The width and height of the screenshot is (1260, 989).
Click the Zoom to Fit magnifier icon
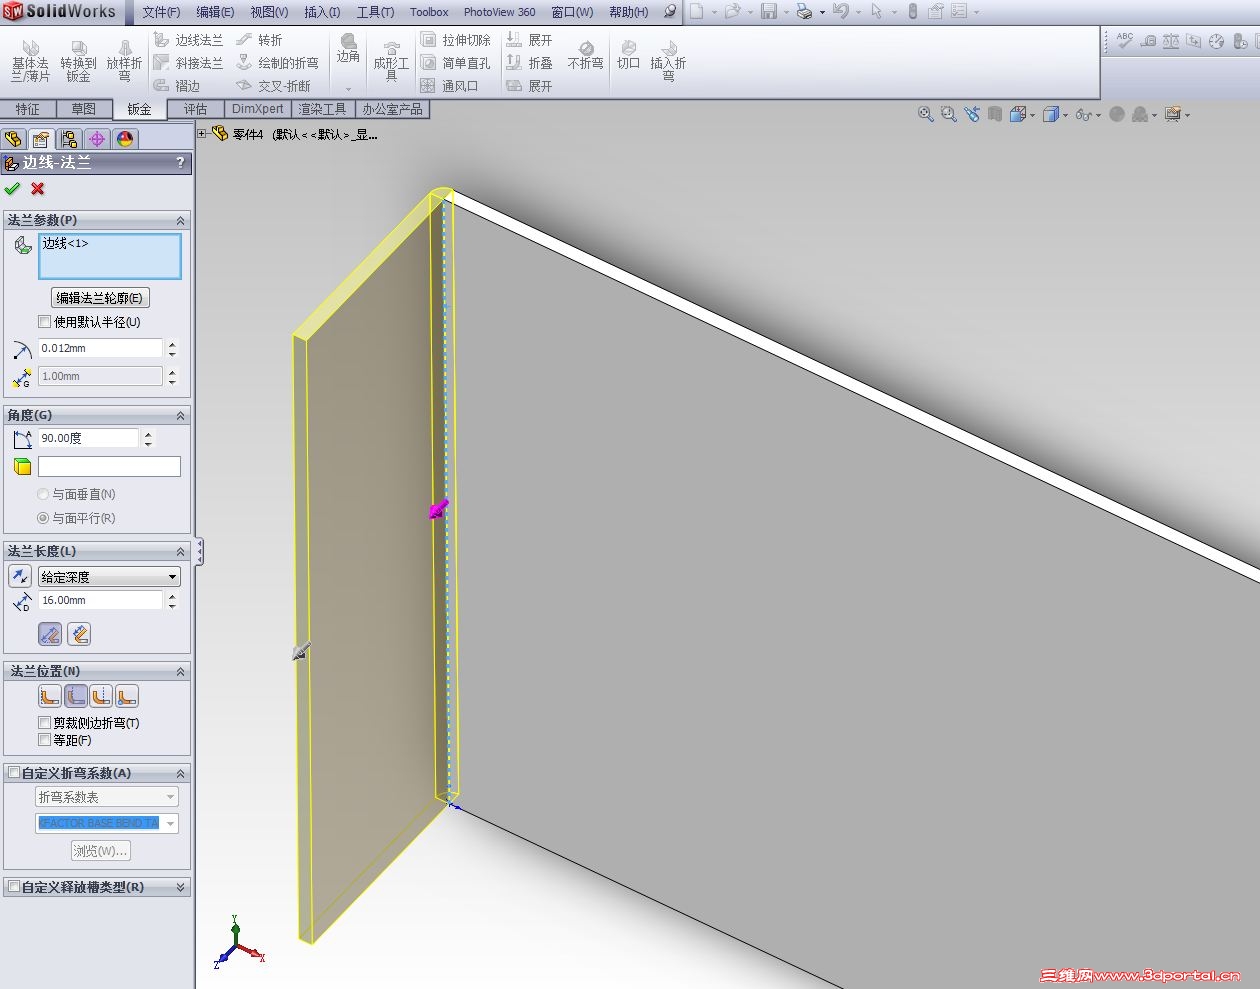(x=926, y=115)
